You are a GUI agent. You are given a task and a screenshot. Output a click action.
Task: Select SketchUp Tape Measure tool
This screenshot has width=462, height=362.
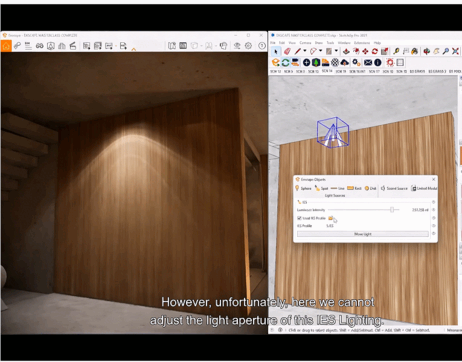tap(396, 51)
